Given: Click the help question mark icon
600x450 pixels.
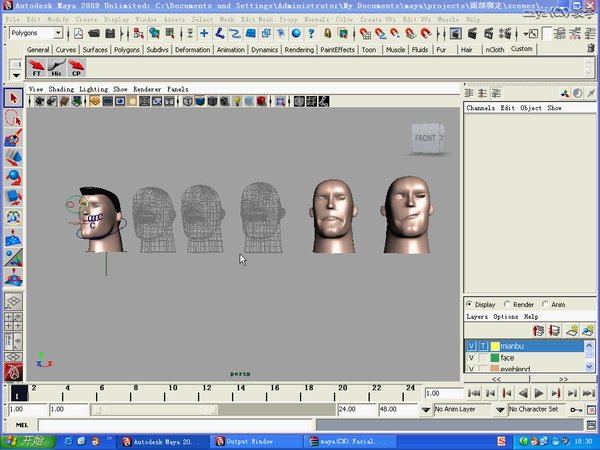Looking at the screenshot, I should coord(311,34).
